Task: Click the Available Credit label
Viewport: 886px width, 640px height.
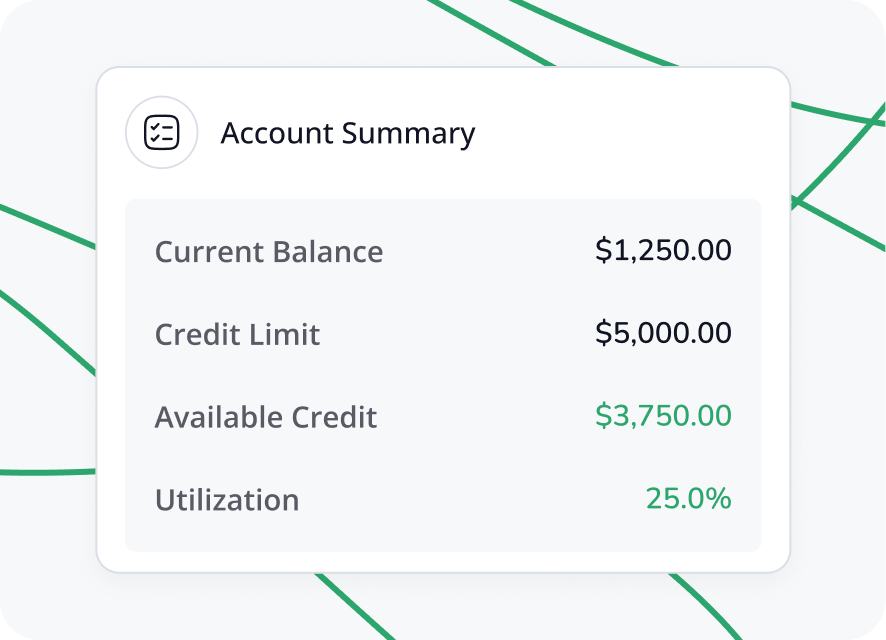Action: (265, 417)
